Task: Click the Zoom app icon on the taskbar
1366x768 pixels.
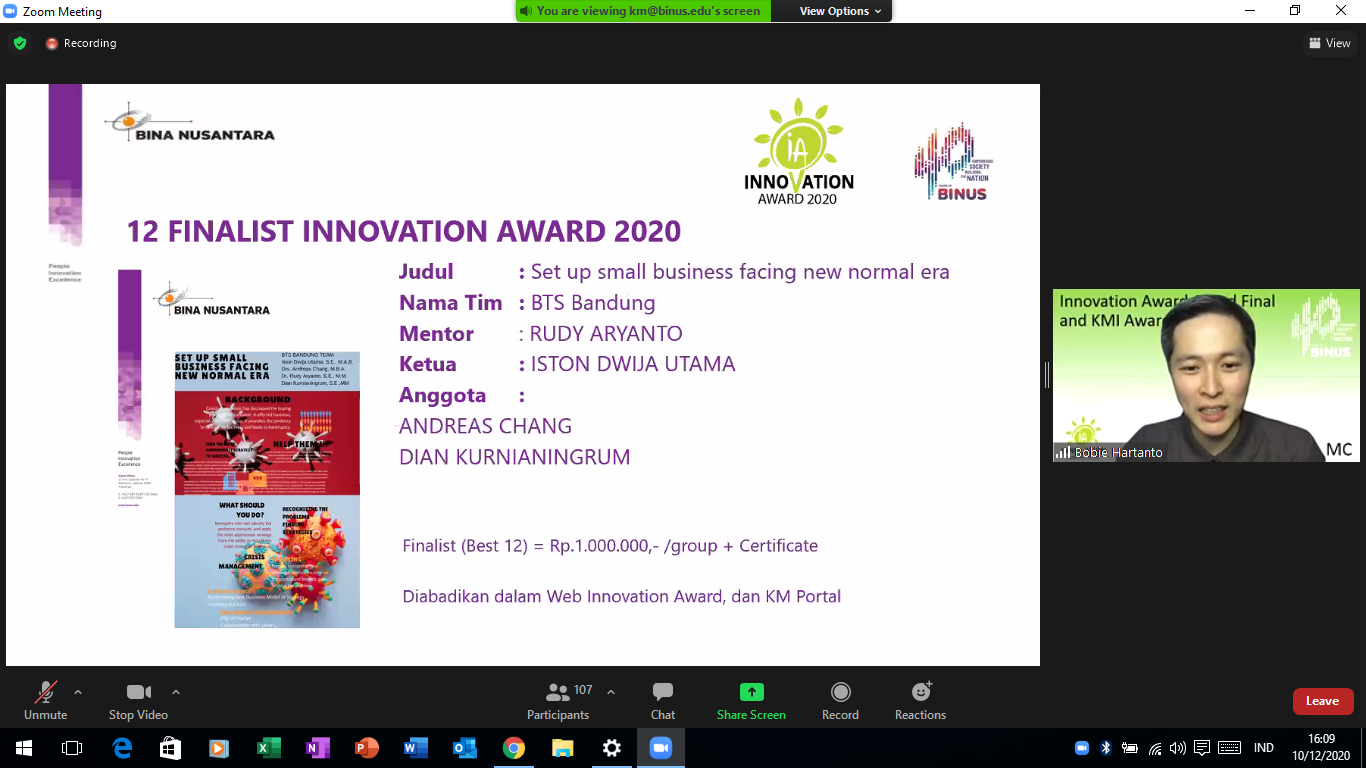Action: coord(660,748)
